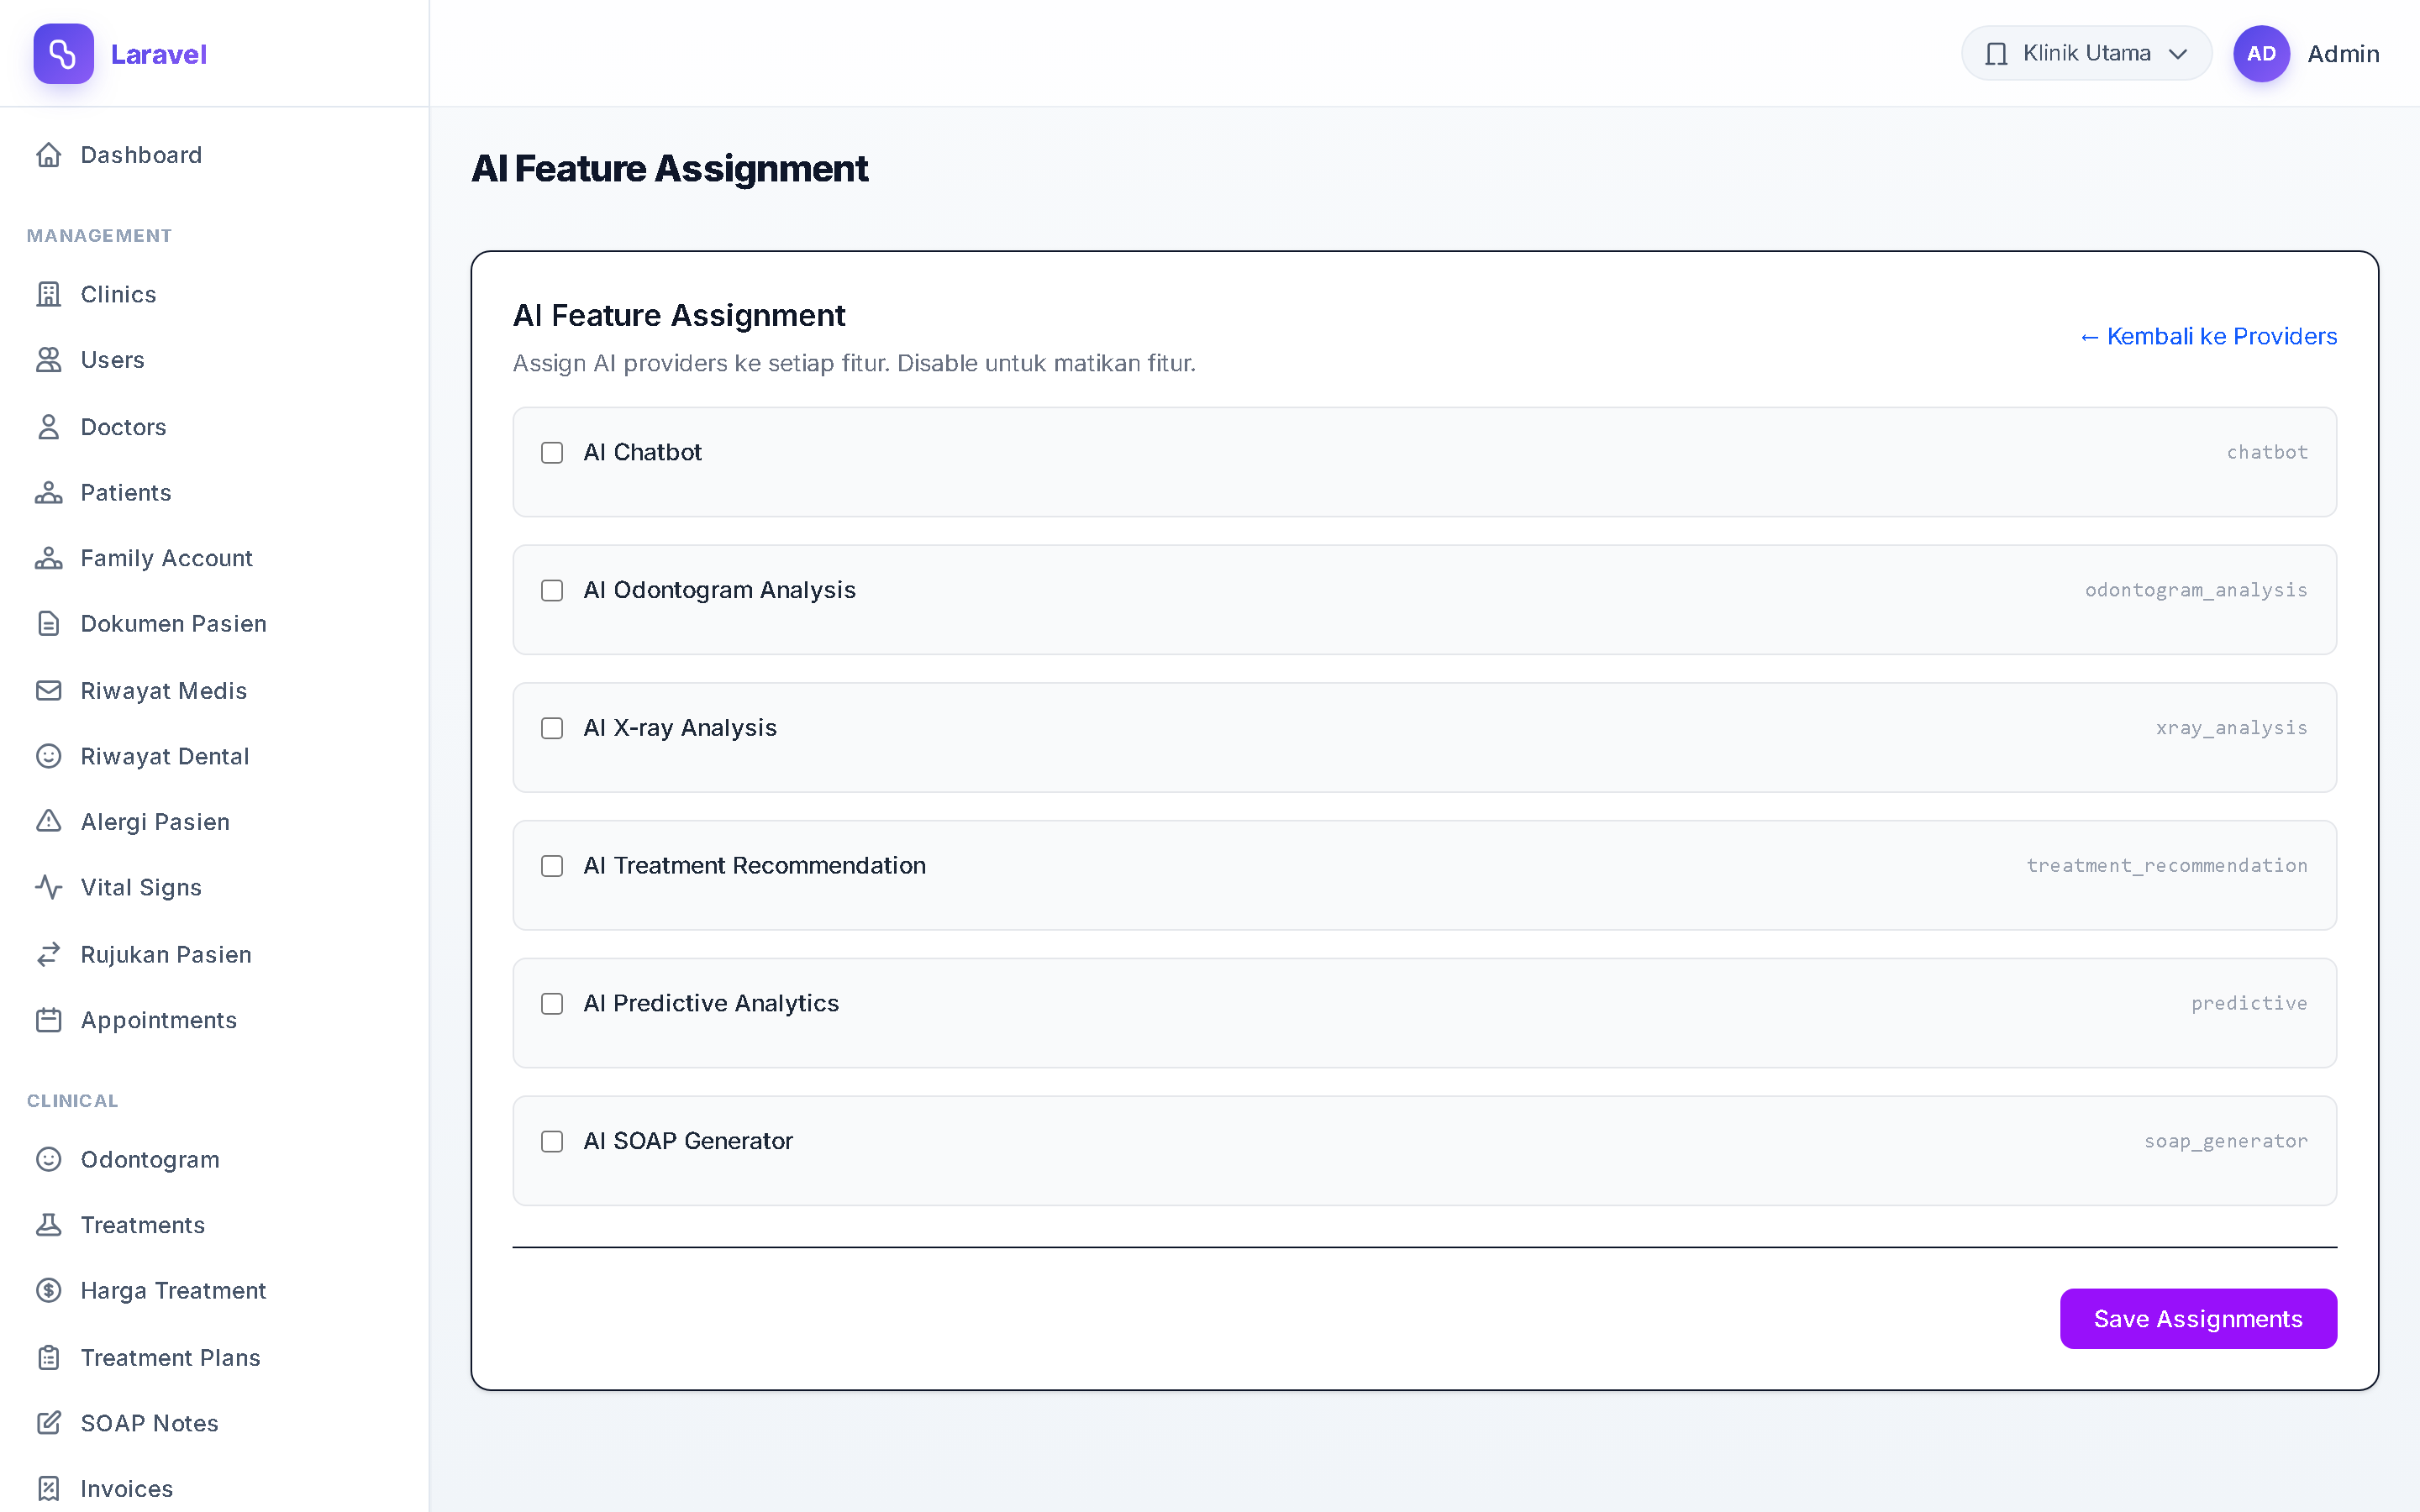Click the Riwayat Medis envelope icon
The width and height of the screenshot is (2420, 1512).
49,691
